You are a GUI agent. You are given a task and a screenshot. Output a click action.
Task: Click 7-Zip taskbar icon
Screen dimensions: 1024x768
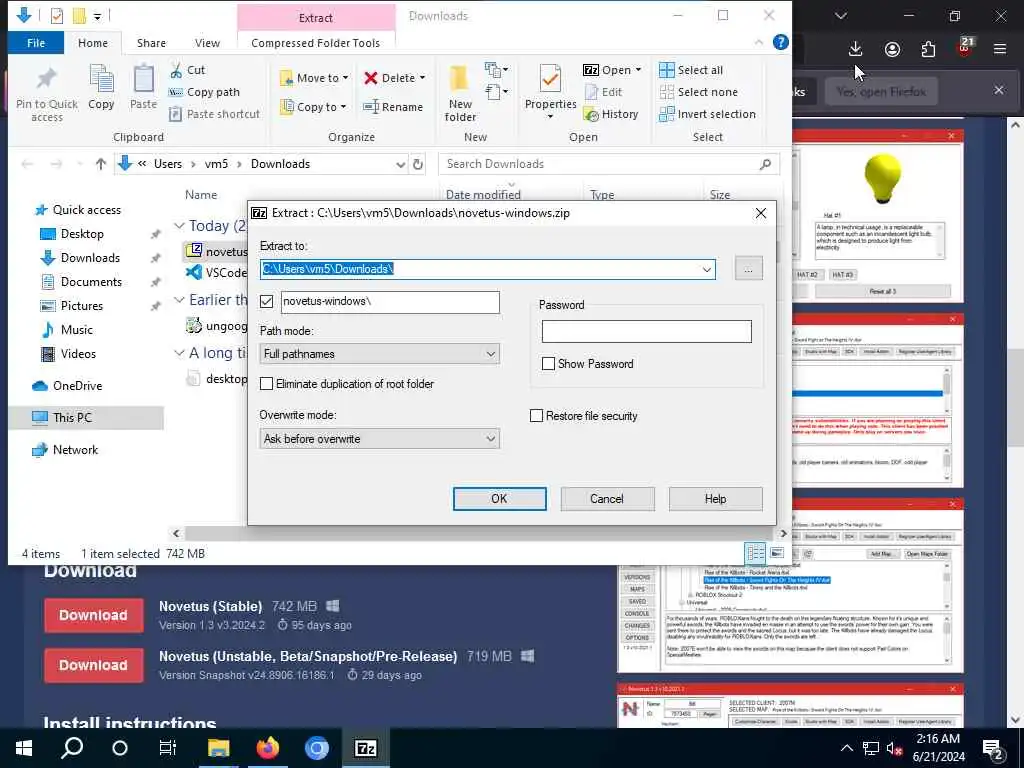click(365, 748)
